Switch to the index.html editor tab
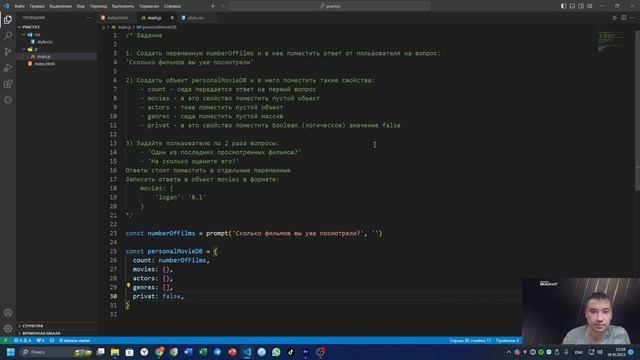 [118, 18]
